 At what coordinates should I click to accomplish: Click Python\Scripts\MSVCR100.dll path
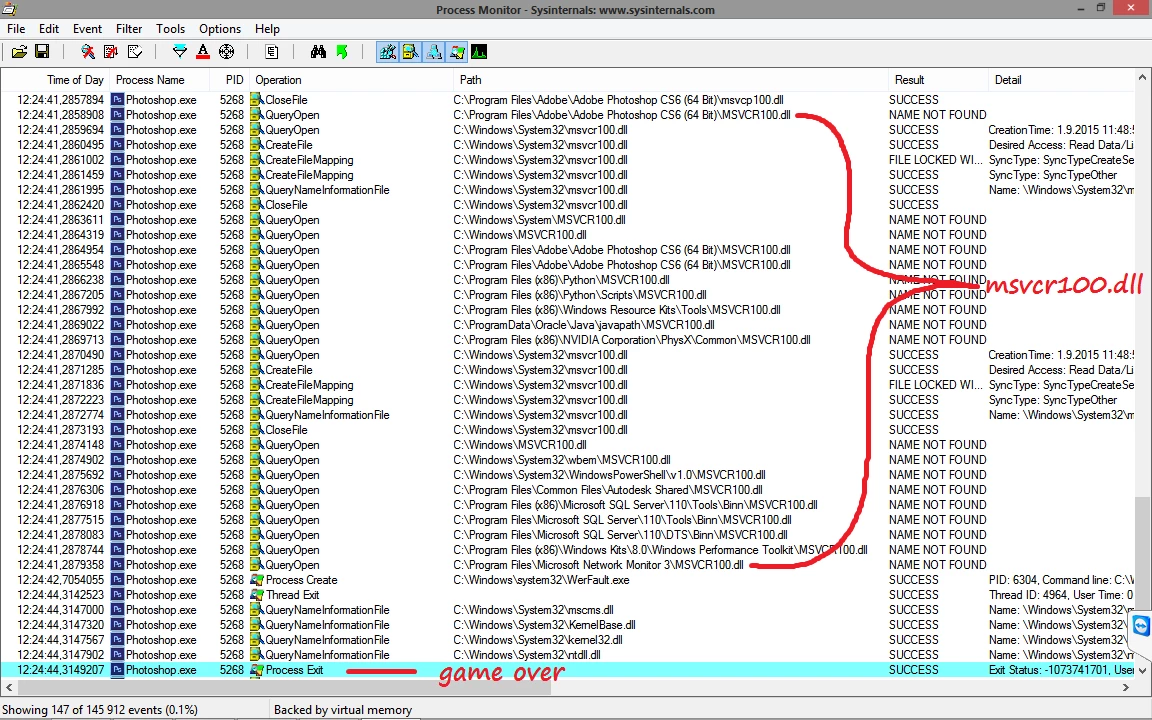click(x=580, y=295)
